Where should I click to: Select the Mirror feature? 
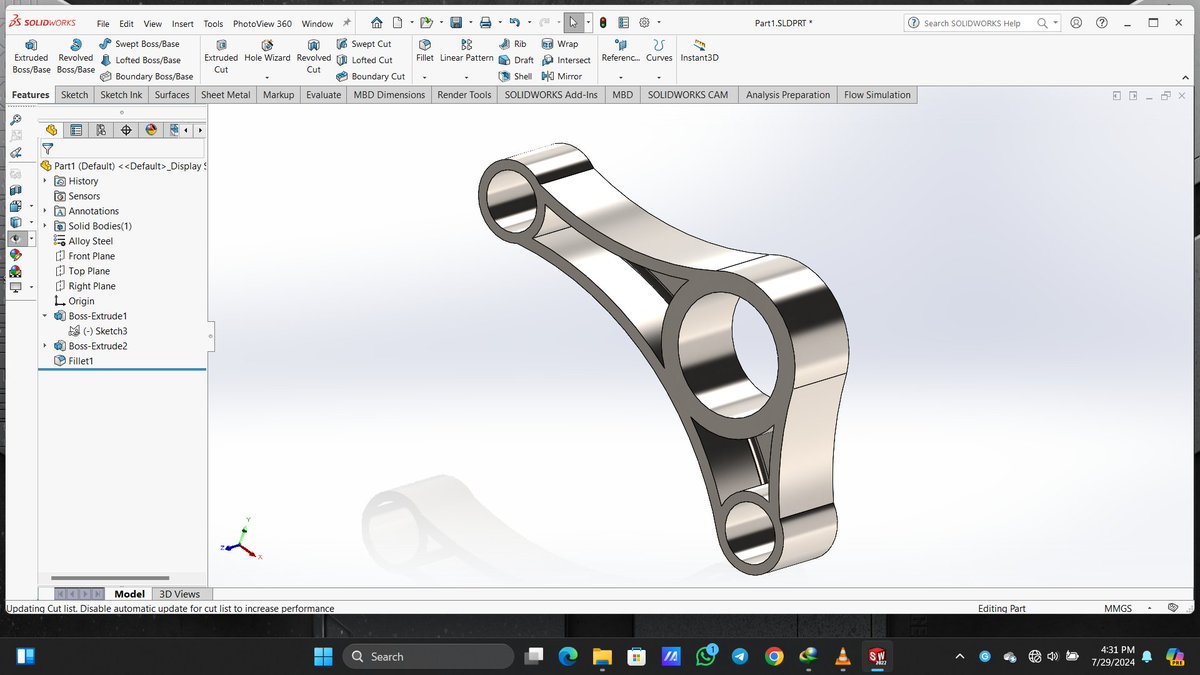pos(562,76)
